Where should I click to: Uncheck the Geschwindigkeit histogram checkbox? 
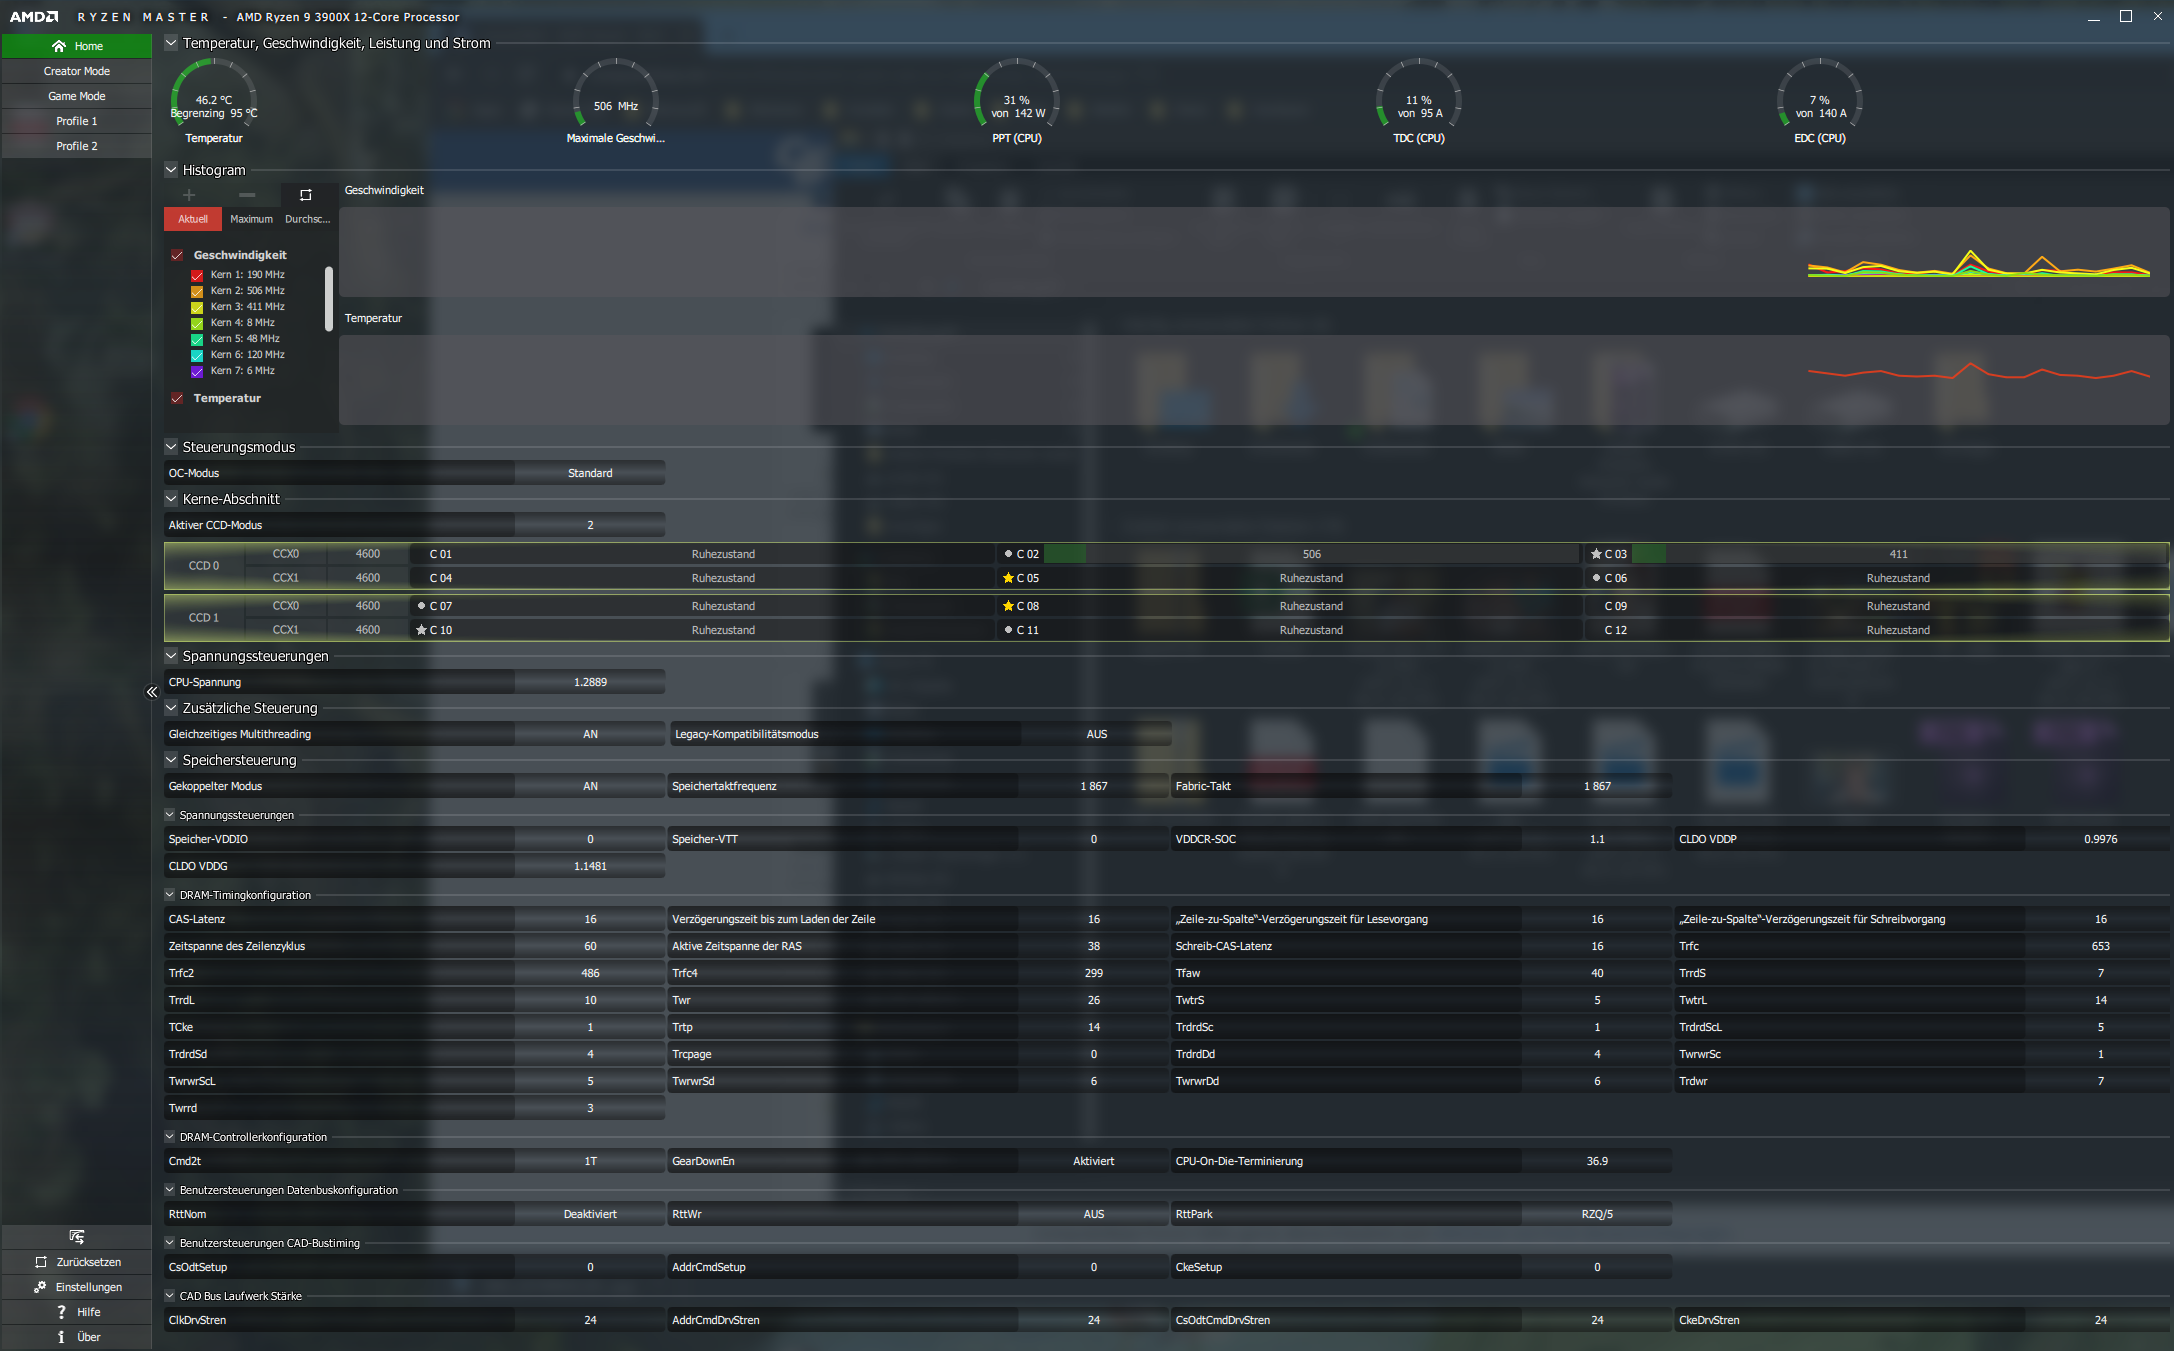pyautogui.click(x=177, y=255)
